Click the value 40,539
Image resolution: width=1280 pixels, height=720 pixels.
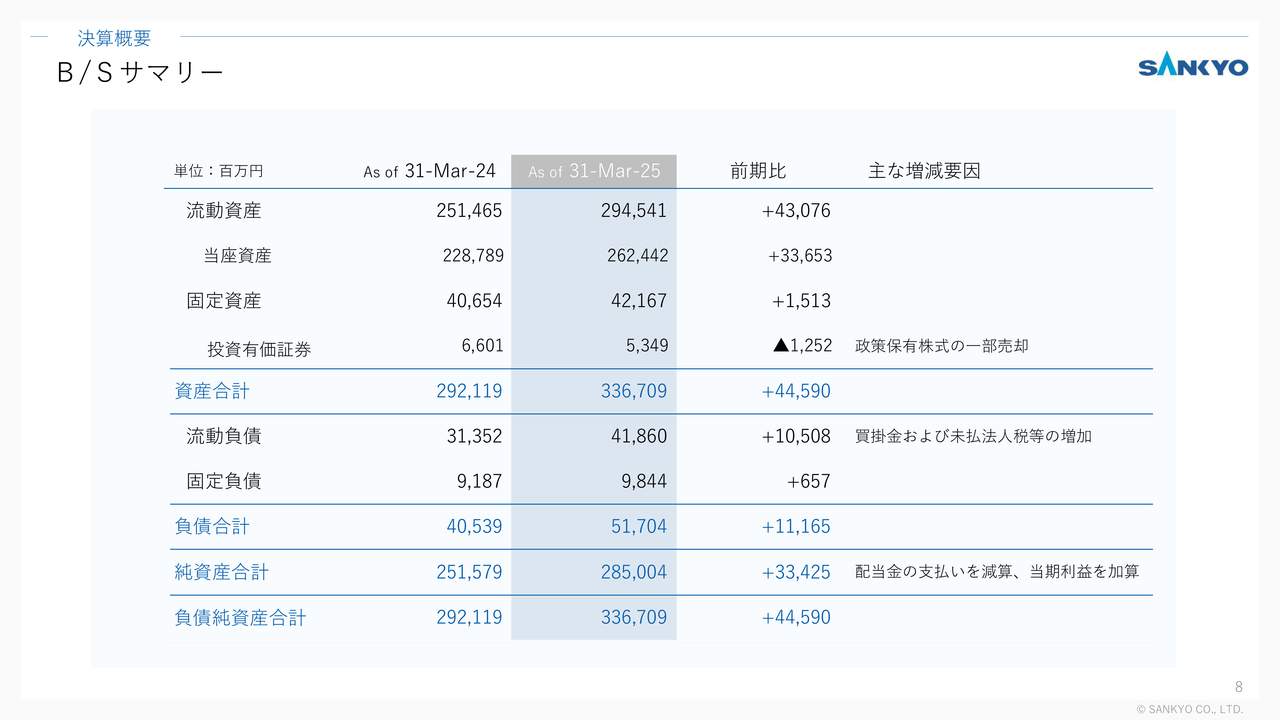coord(474,526)
